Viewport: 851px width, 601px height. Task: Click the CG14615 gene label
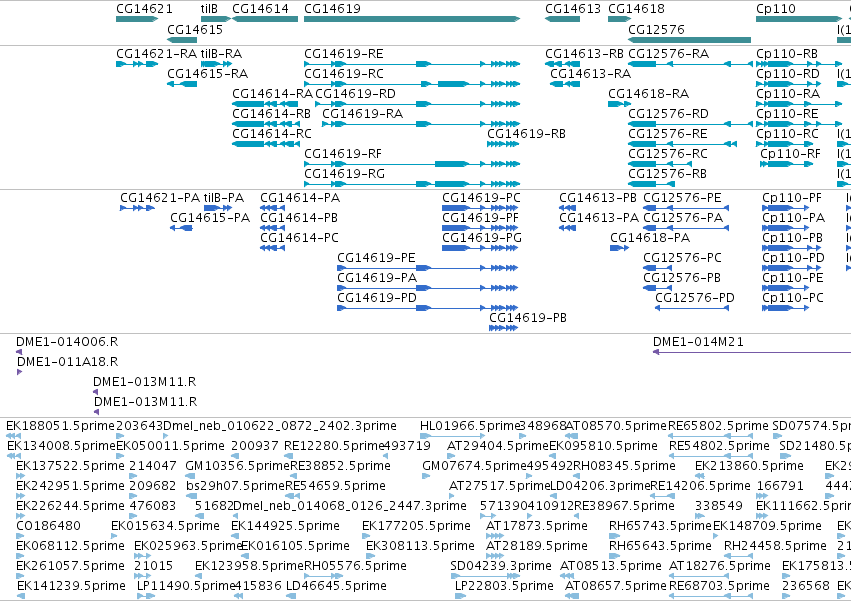[x=195, y=29]
